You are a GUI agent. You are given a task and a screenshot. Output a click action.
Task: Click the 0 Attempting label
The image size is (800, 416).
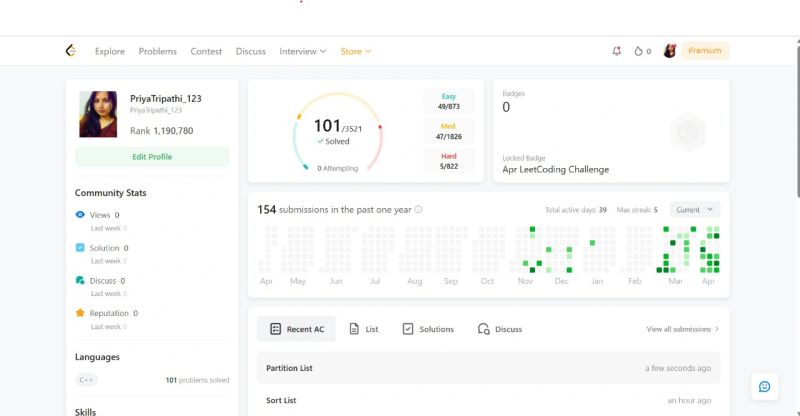pos(337,168)
